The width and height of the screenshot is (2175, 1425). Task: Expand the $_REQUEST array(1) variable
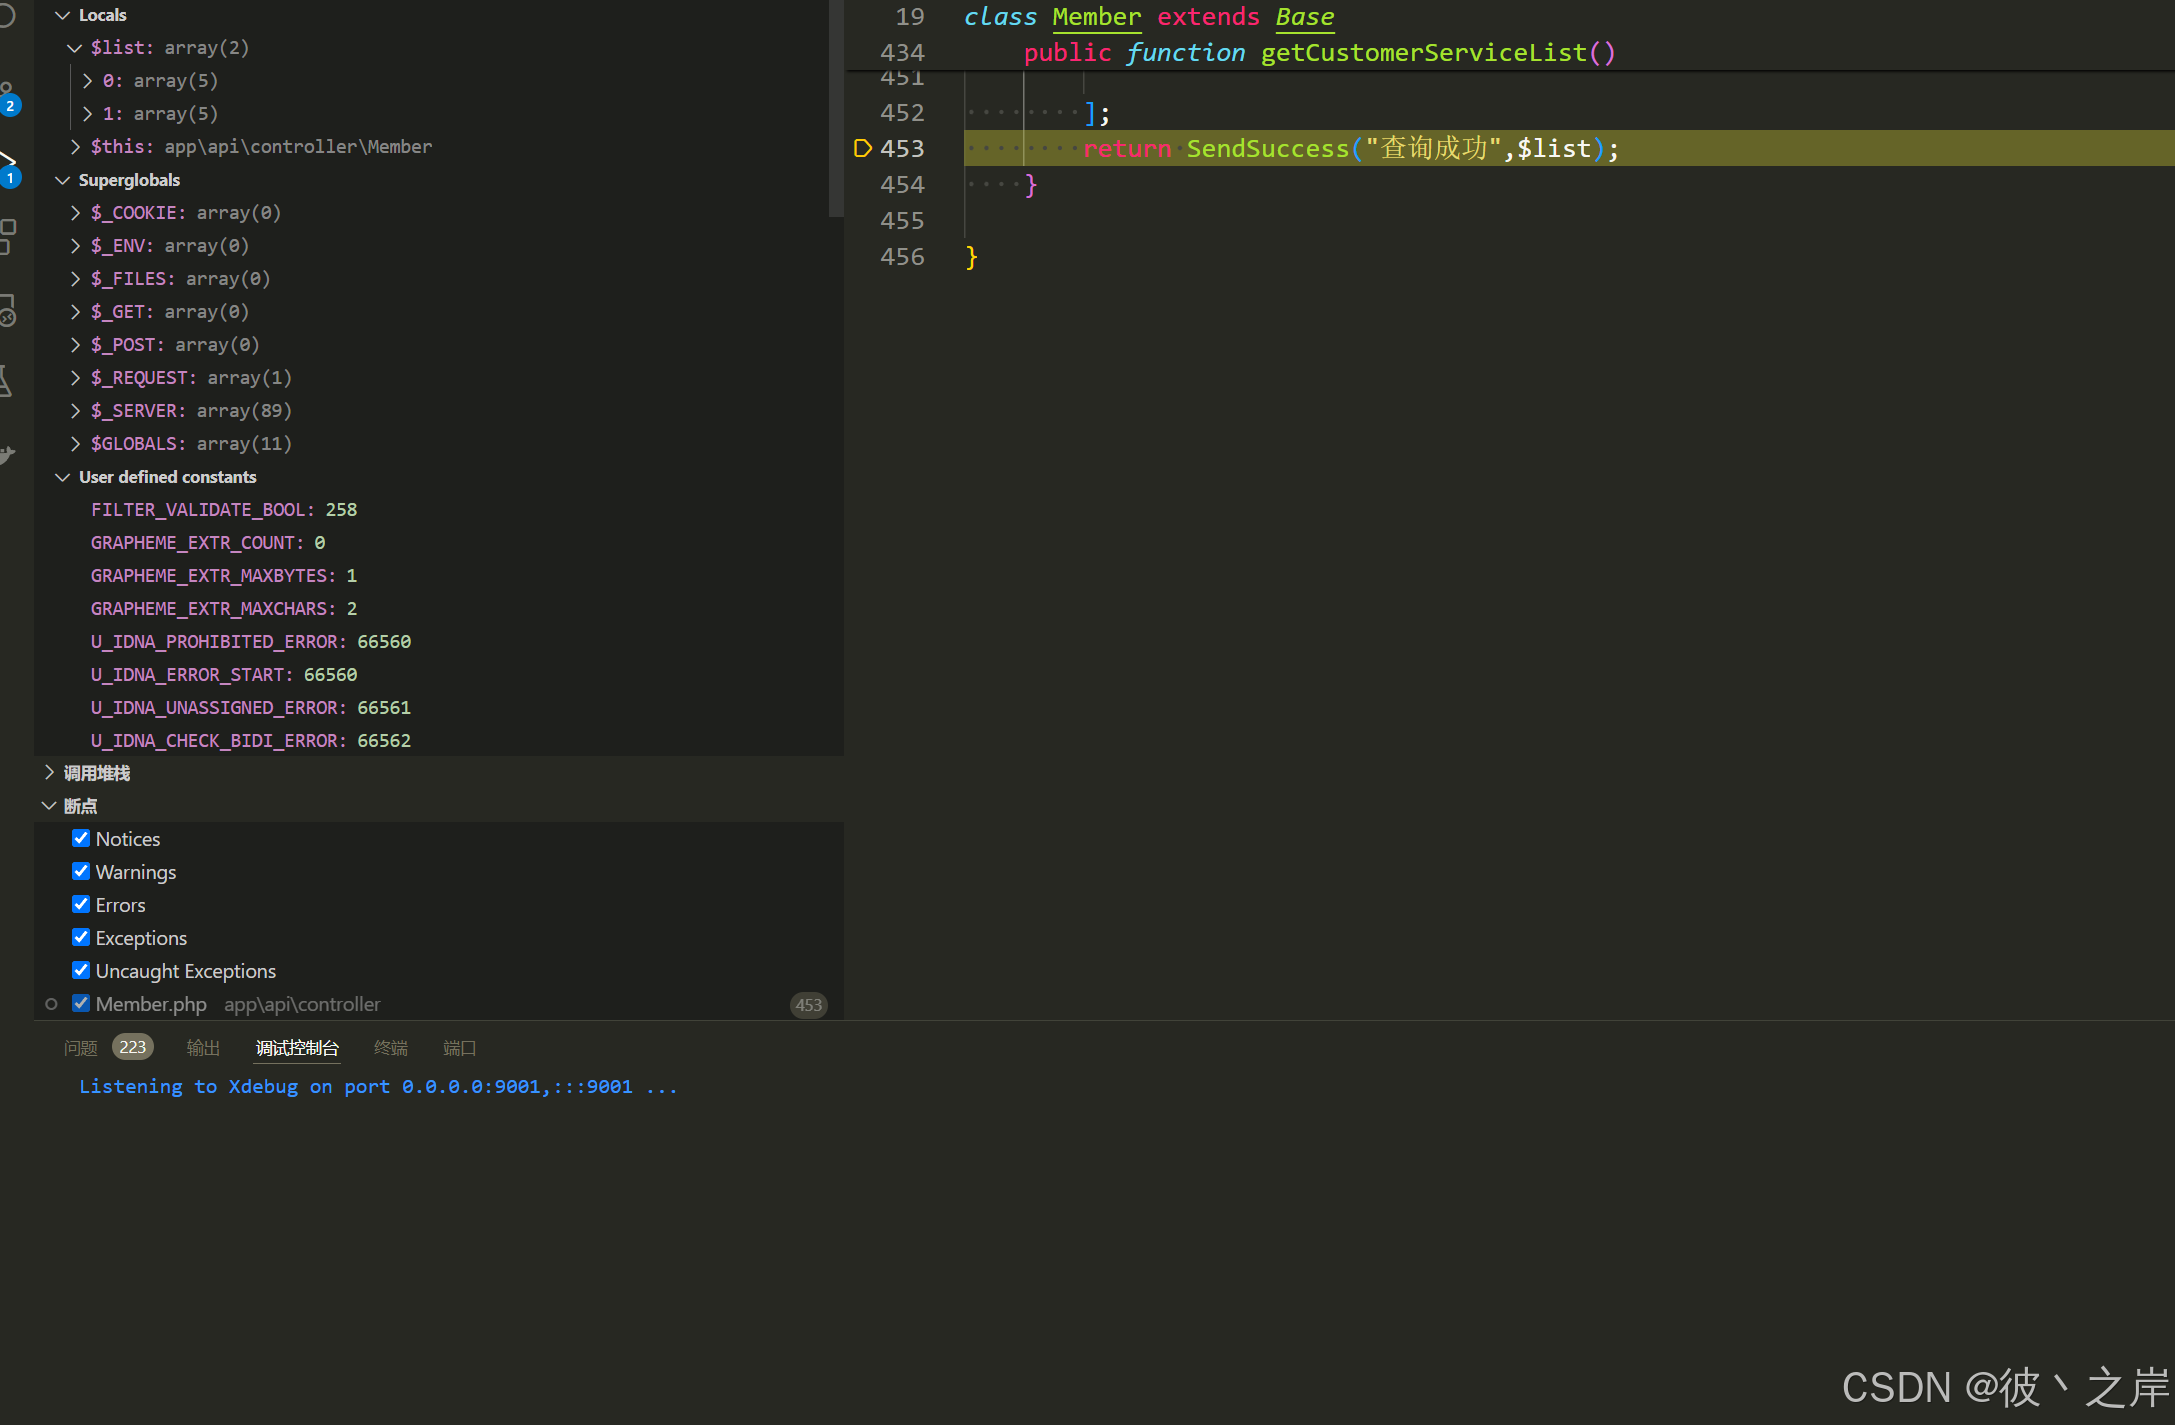point(75,378)
